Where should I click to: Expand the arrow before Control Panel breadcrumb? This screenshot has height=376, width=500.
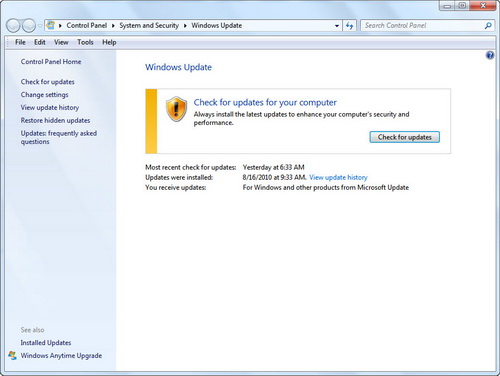point(60,25)
